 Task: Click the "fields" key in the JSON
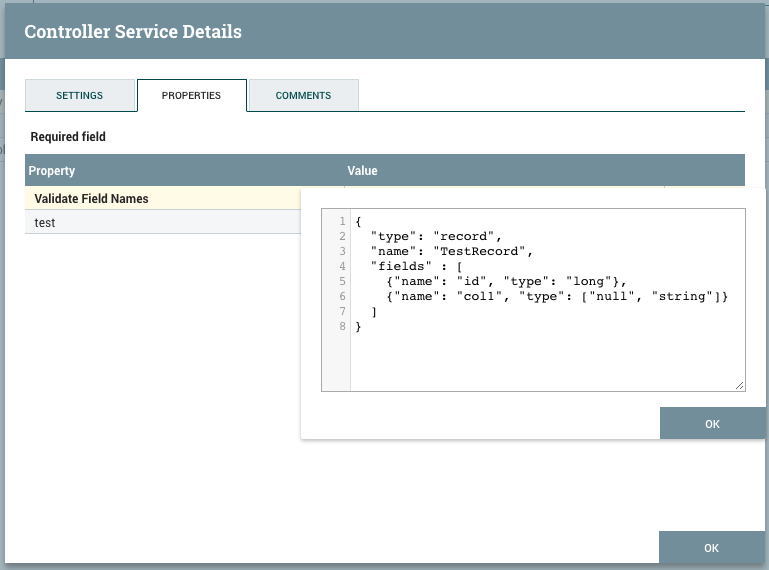(400, 266)
